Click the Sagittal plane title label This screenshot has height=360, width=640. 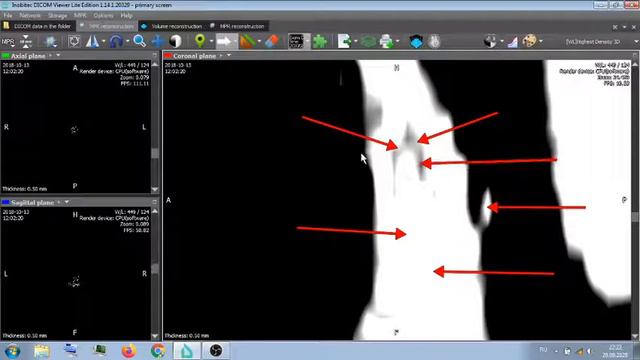tap(32, 202)
